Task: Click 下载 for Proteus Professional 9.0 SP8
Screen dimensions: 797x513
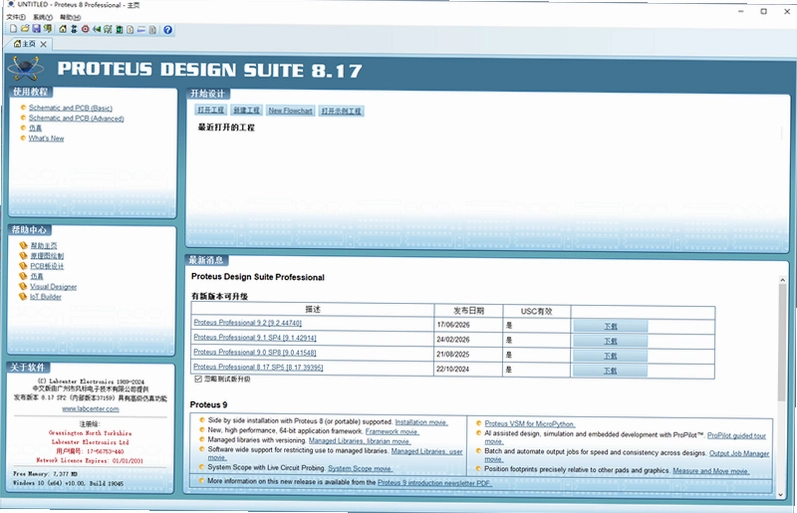Action: pos(610,356)
